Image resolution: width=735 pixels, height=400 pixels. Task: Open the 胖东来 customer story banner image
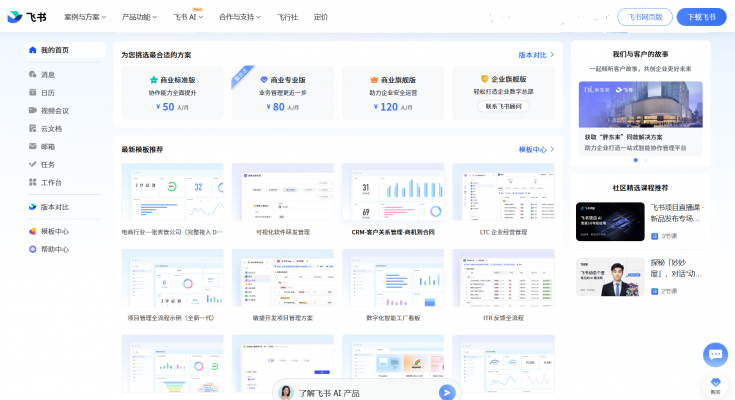point(640,105)
